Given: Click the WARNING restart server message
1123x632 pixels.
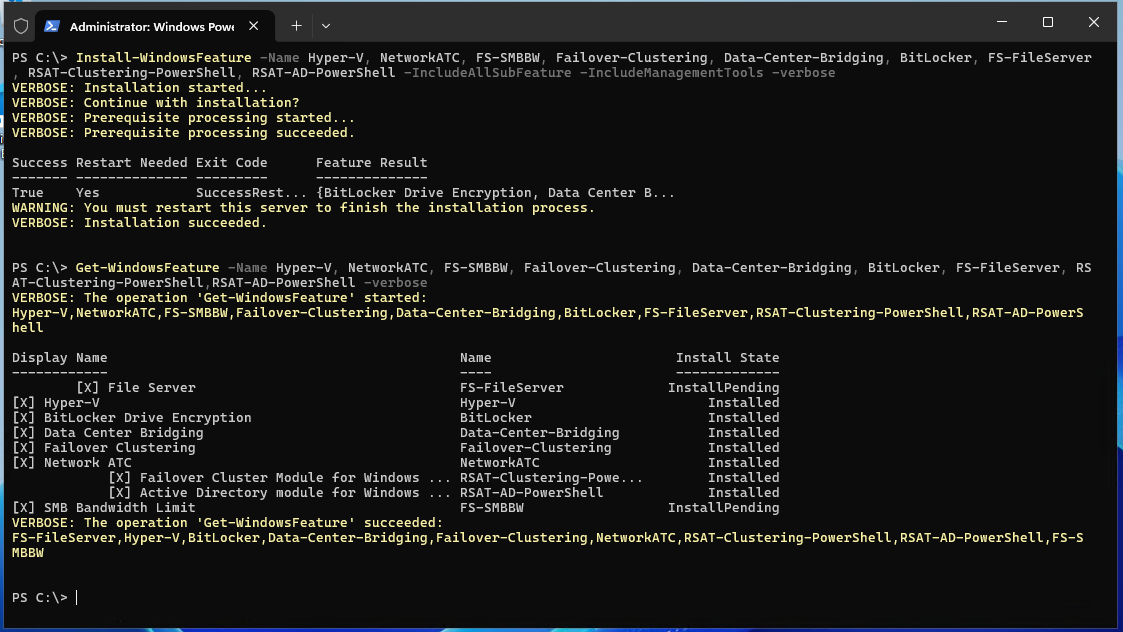Looking at the screenshot, I should point(303,208).
